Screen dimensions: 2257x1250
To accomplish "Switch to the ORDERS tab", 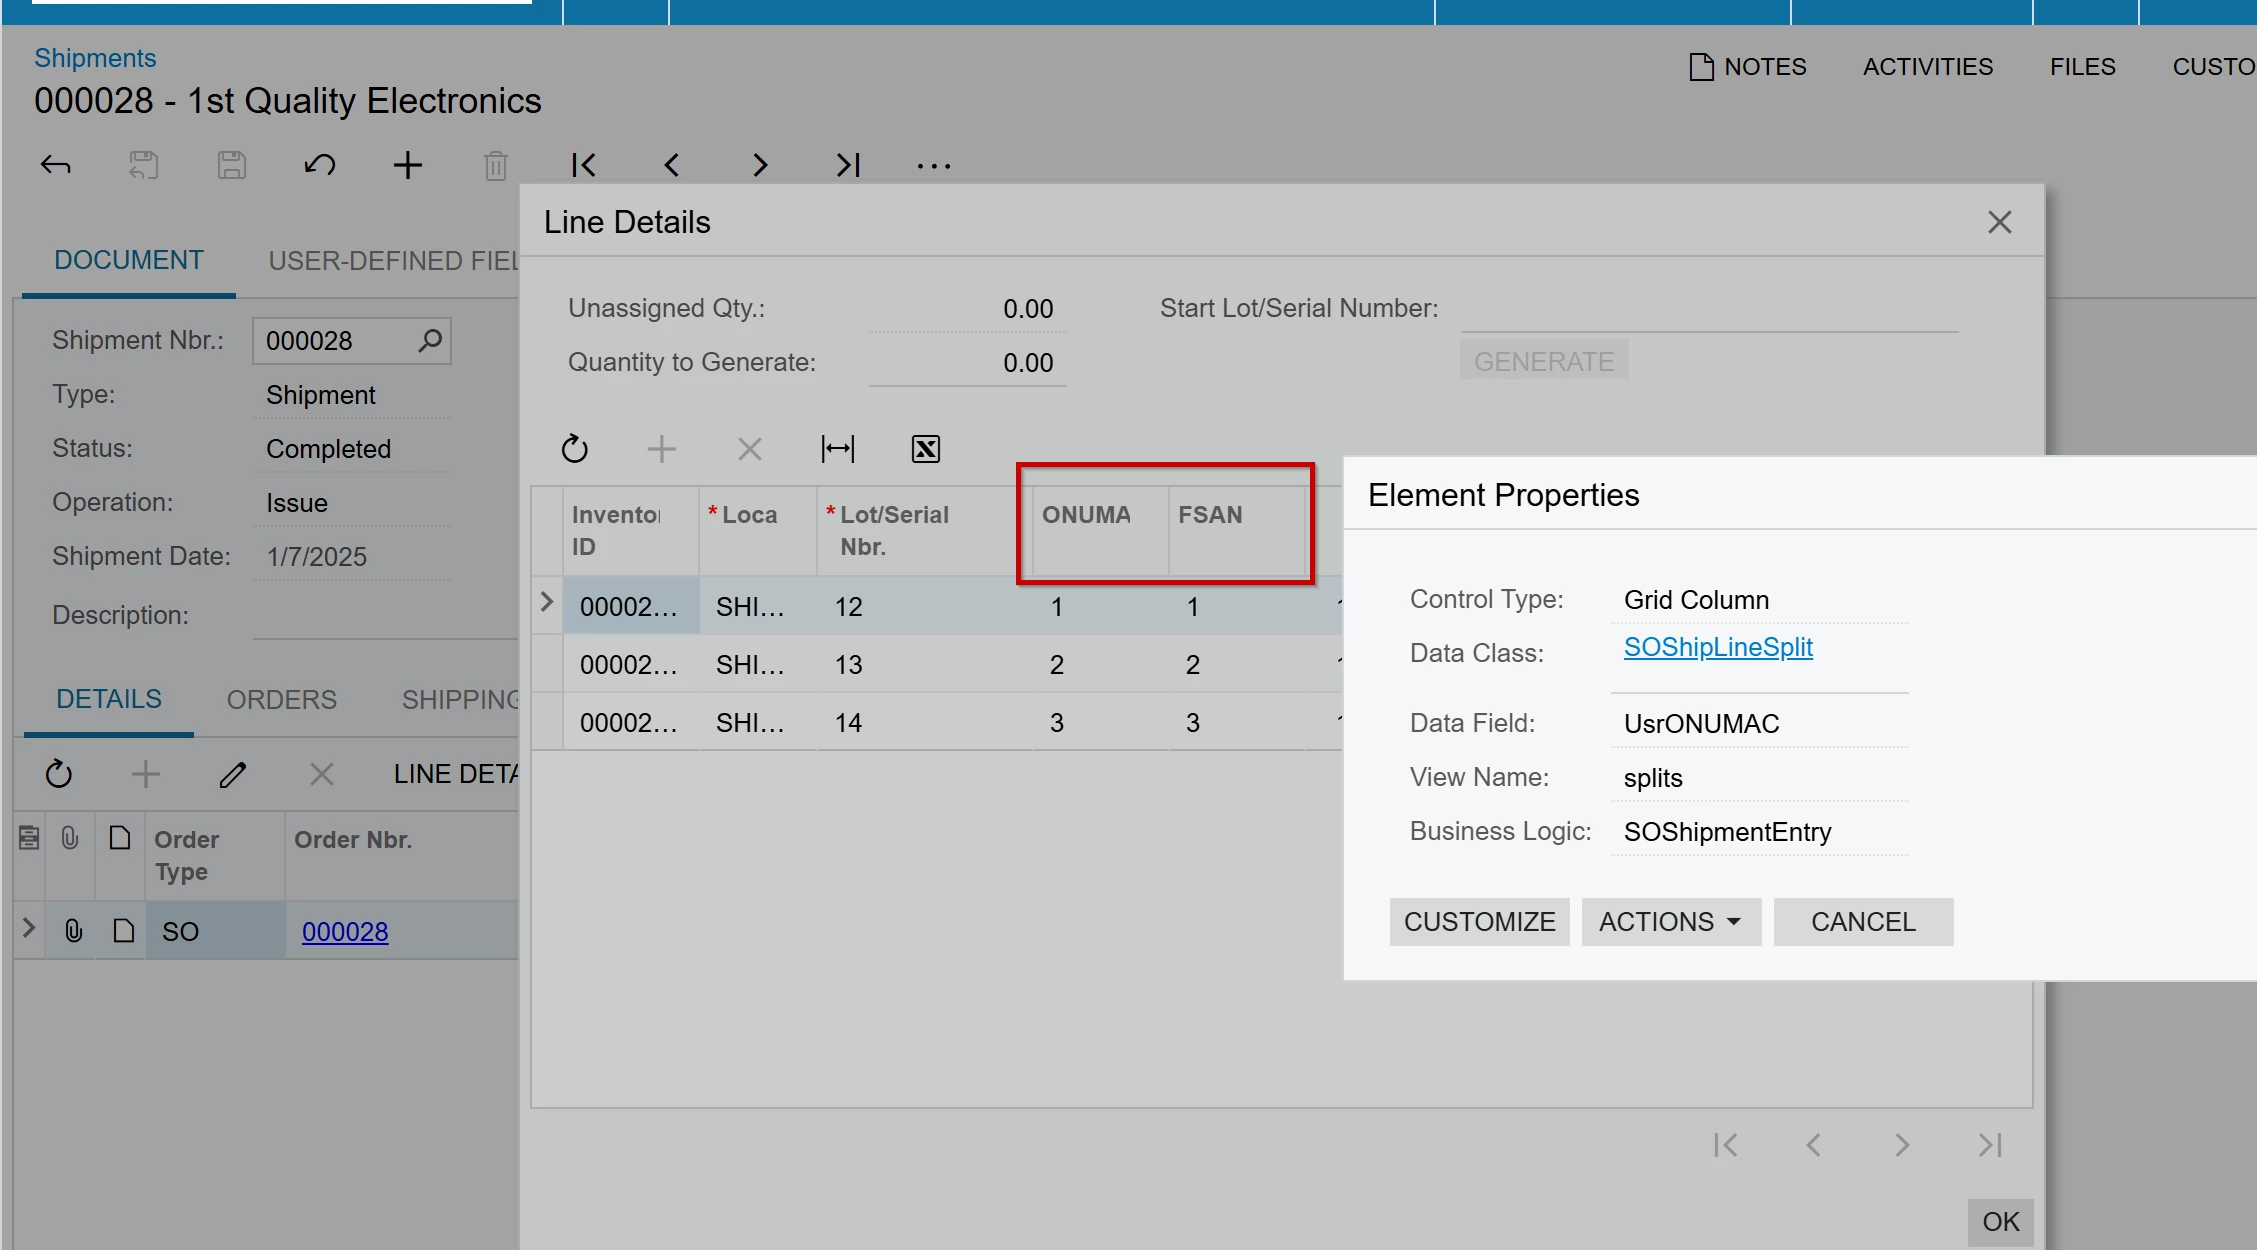I will click(281, 700).
